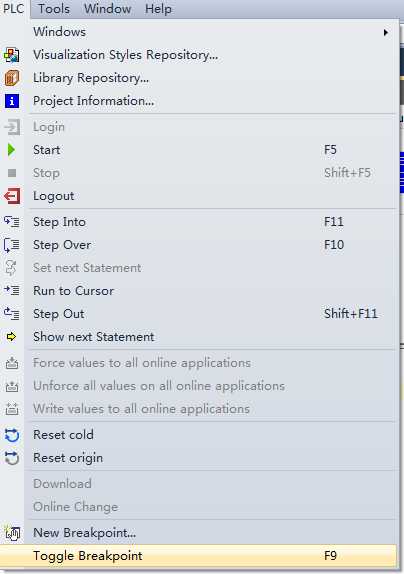Click the Library Repository book icon
Image resolution: width=404 pixels, height=574 pixels.
point(12,78)
